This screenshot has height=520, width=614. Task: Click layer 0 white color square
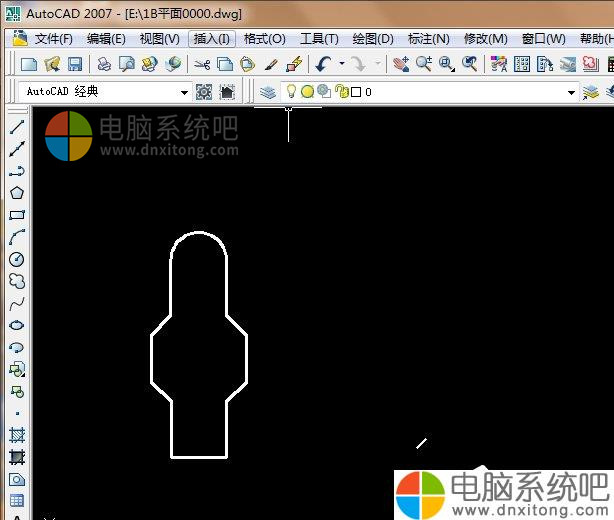(356, 92)
